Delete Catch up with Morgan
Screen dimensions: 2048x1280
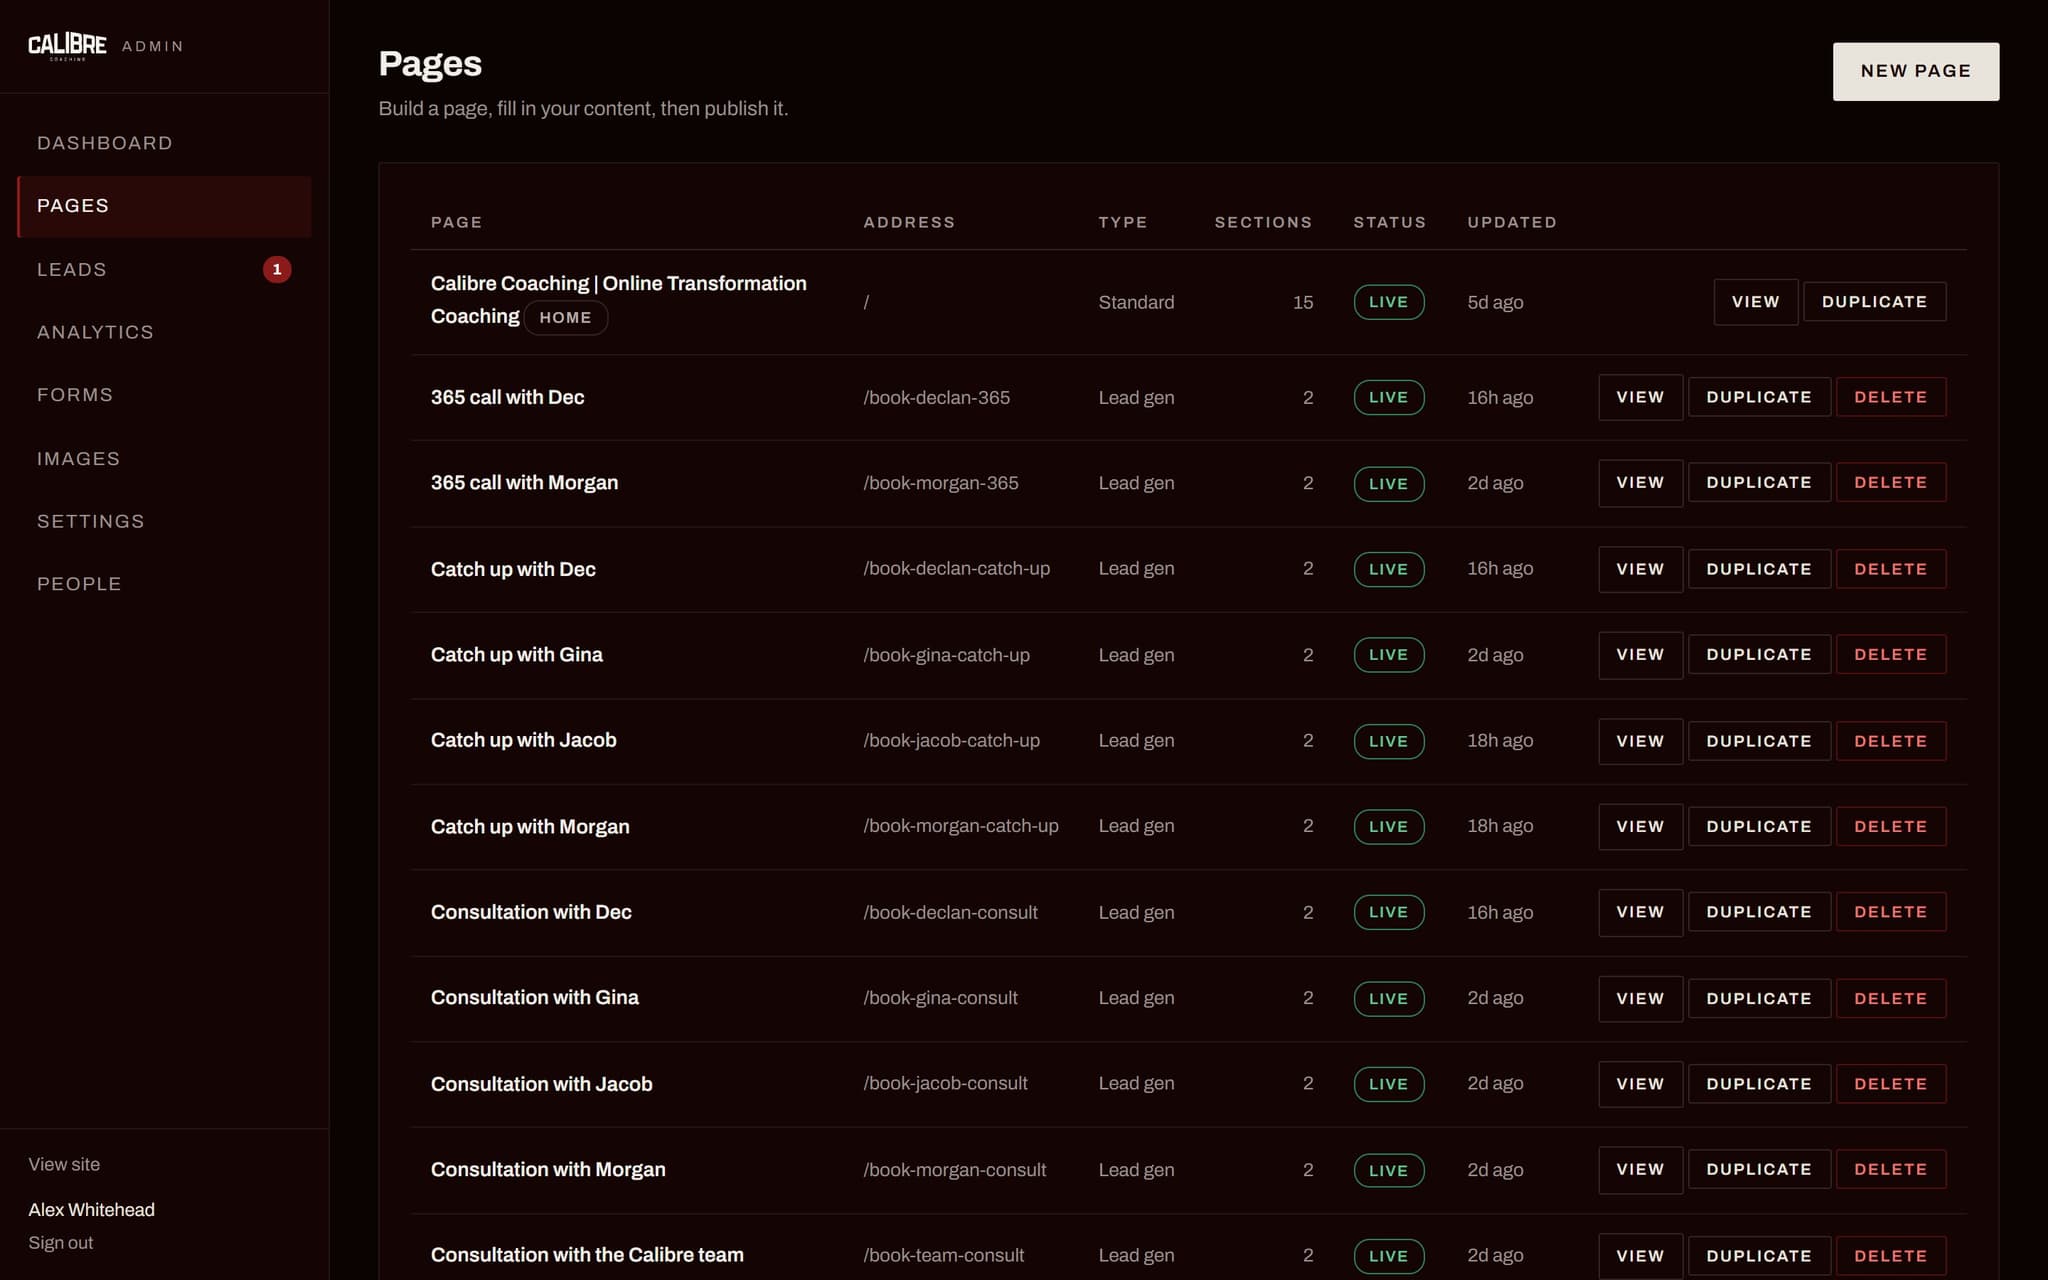click(x=1890, y=826)
